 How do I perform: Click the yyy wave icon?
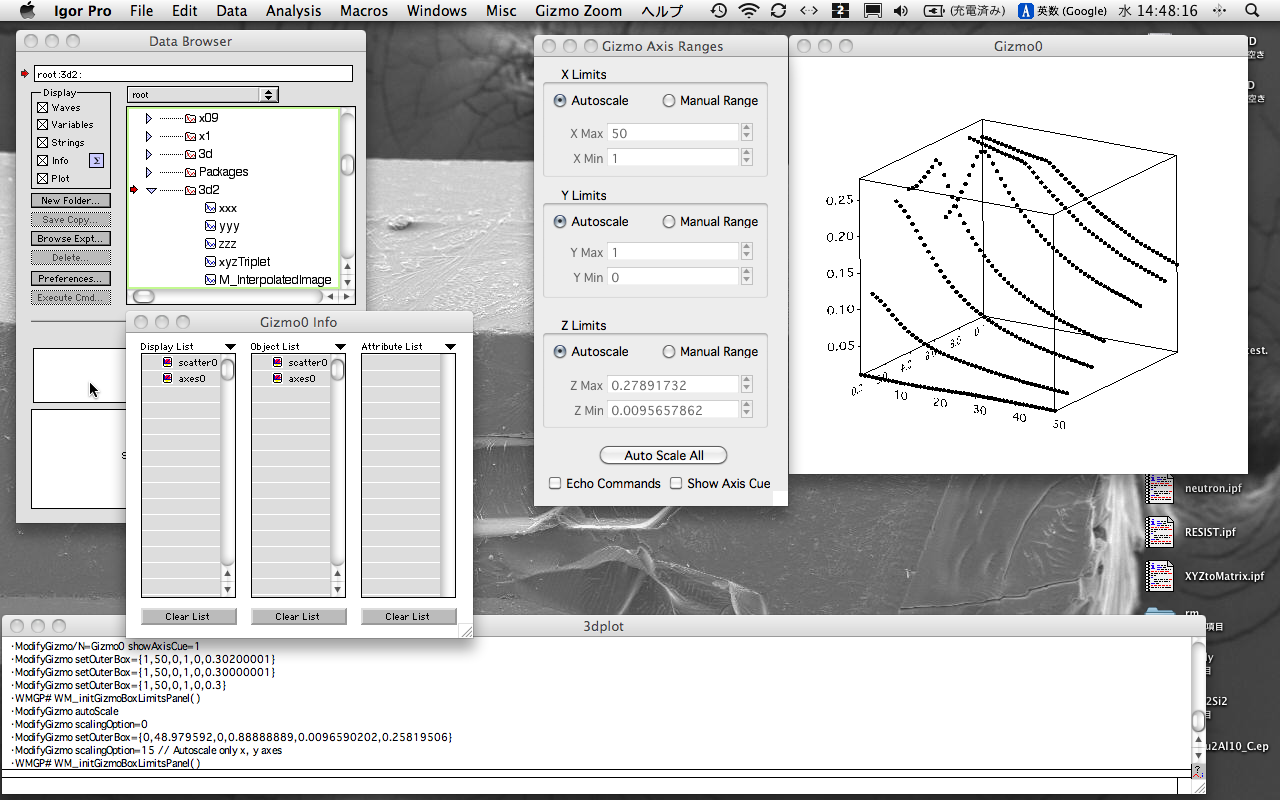[x=210, y=226]
